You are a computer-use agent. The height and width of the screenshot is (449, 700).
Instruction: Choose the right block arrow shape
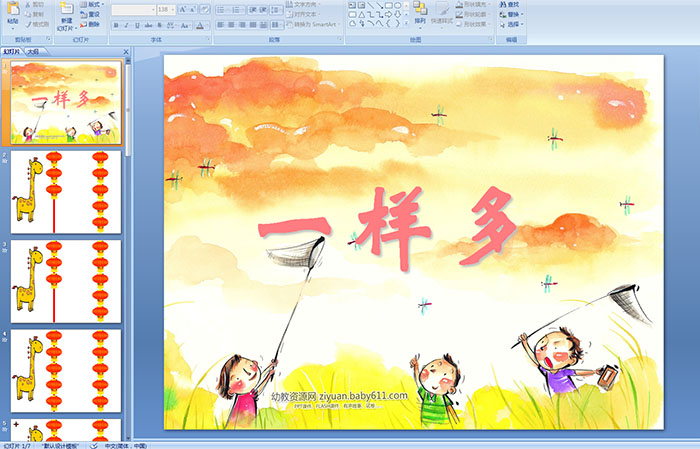point(388,15)
